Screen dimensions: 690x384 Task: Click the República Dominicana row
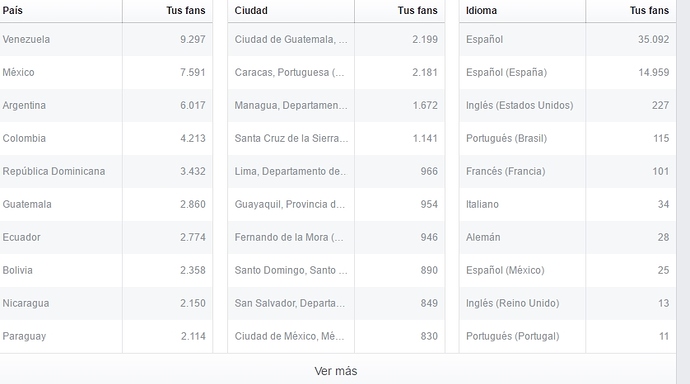pos(106,171)
